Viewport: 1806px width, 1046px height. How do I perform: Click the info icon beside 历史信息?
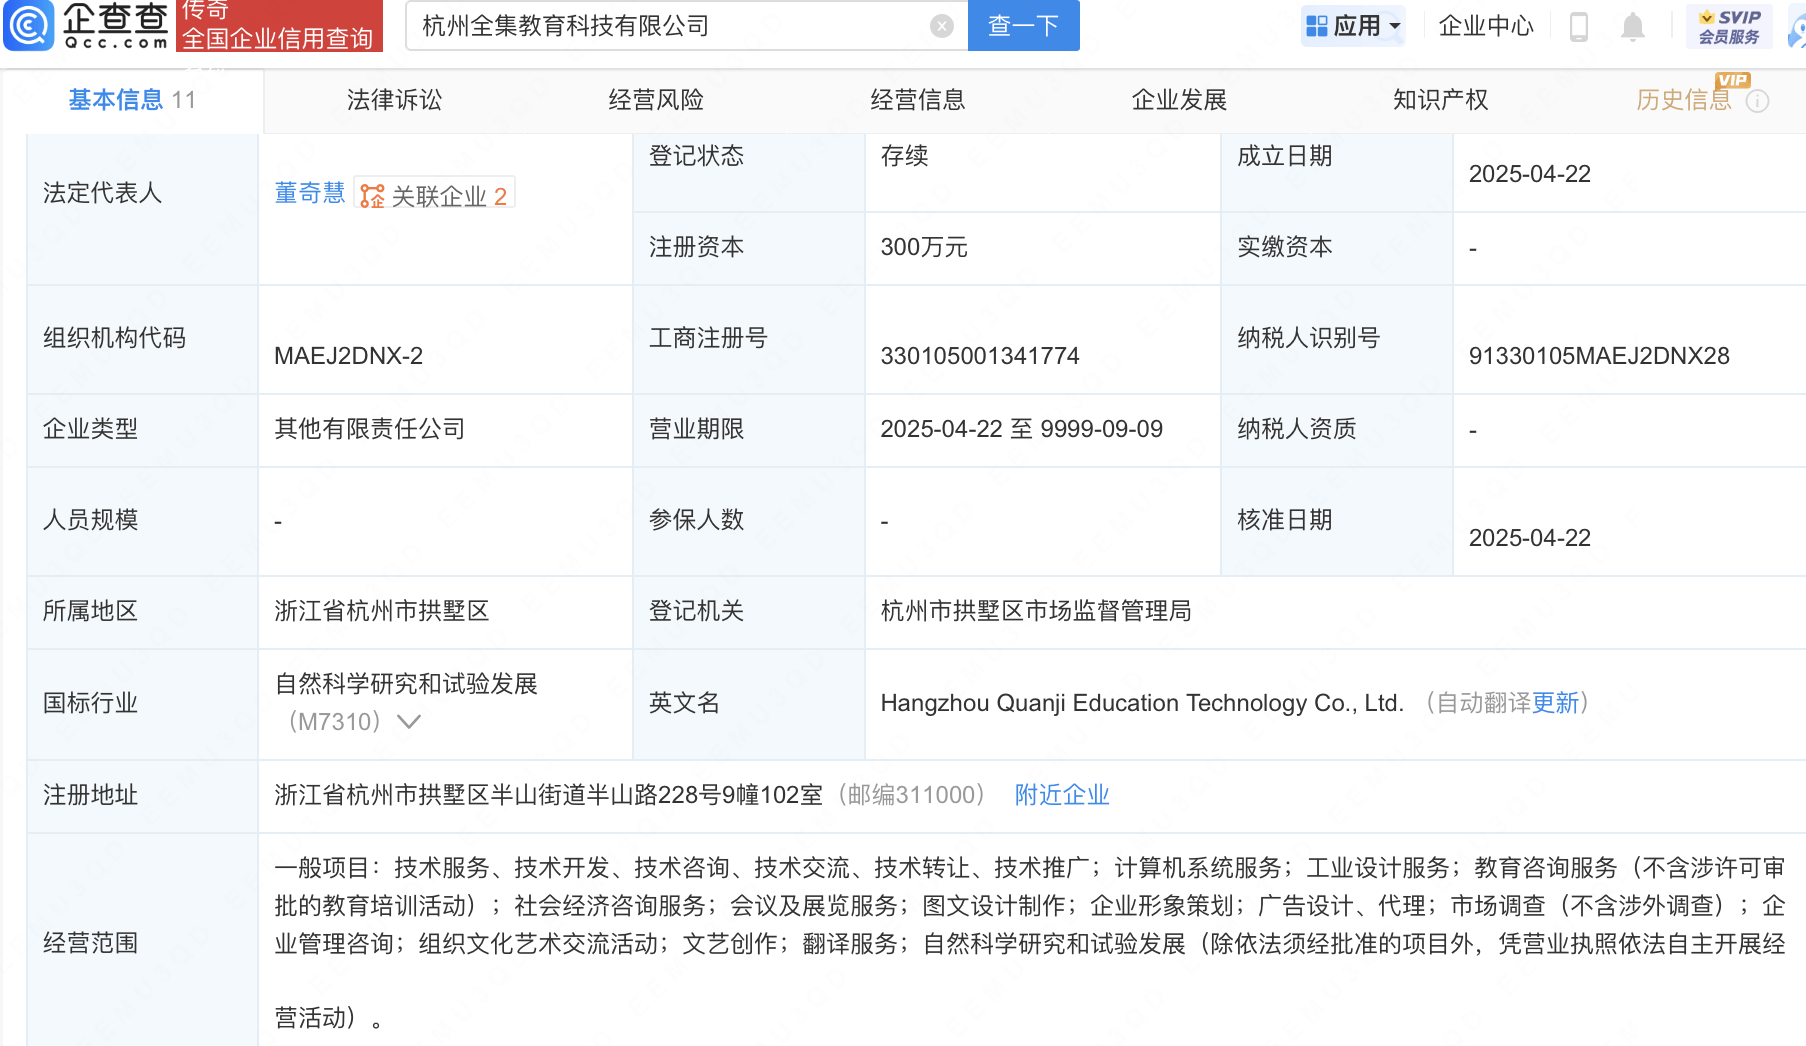click(x=1757, y=101)
